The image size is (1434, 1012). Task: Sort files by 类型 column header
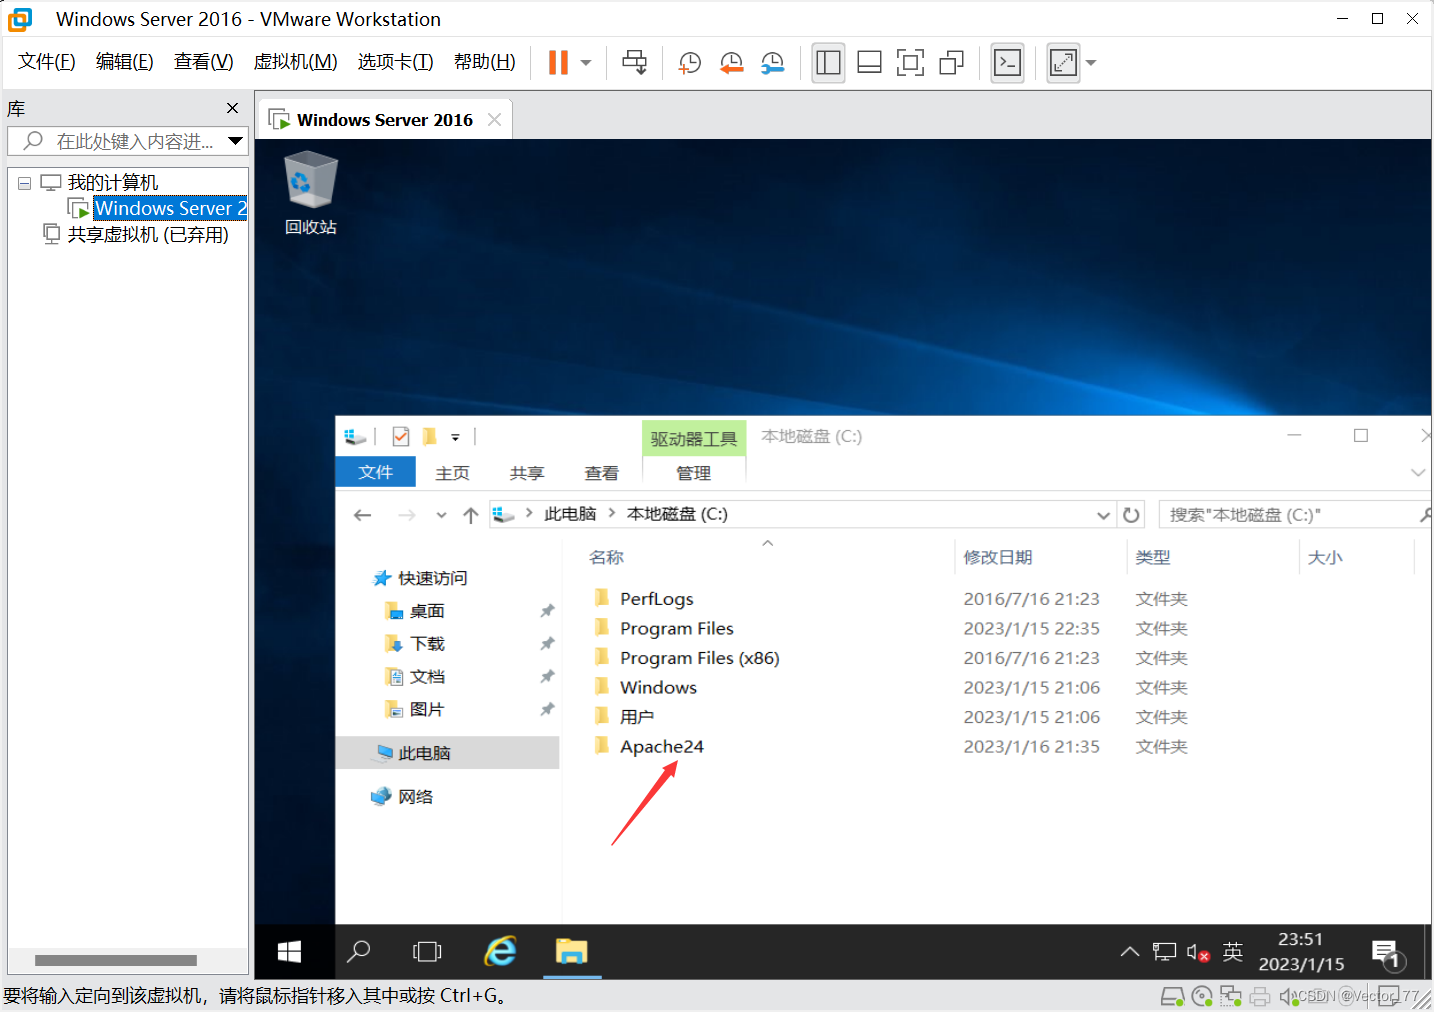pyautogui.click(x=1153, y=557)
